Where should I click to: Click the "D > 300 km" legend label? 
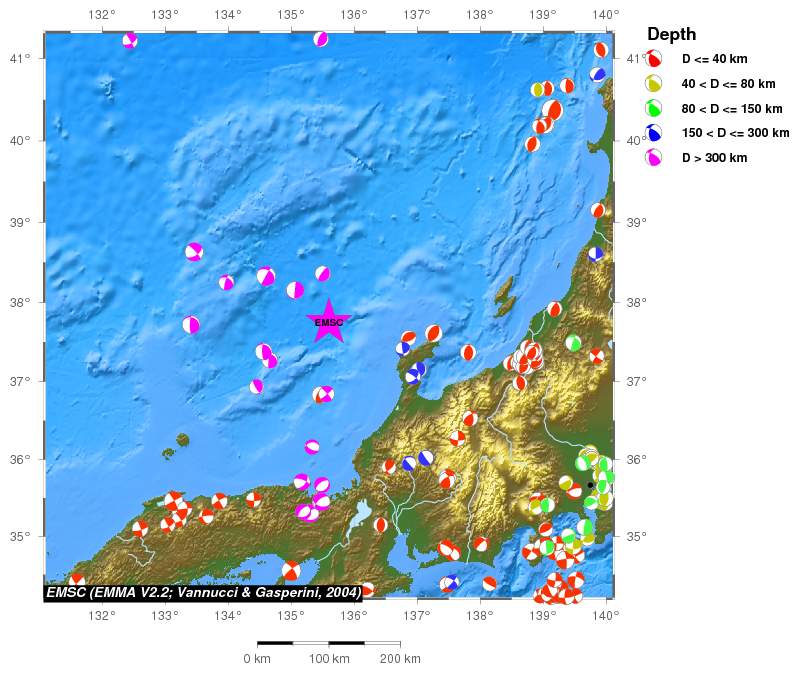714,158
